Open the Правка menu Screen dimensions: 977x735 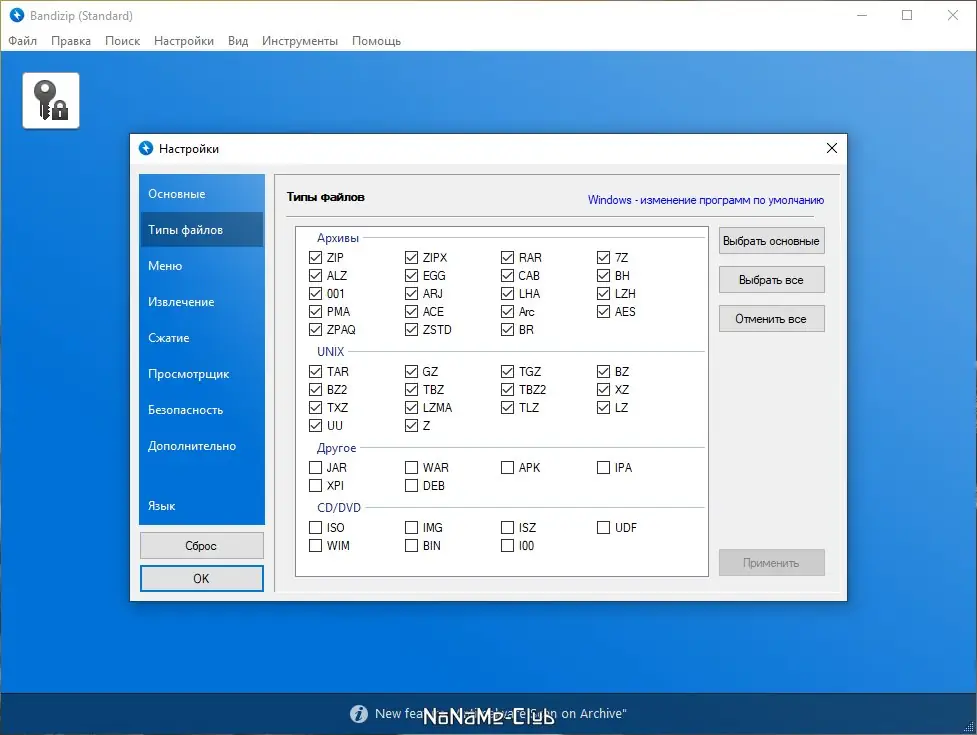71,41
